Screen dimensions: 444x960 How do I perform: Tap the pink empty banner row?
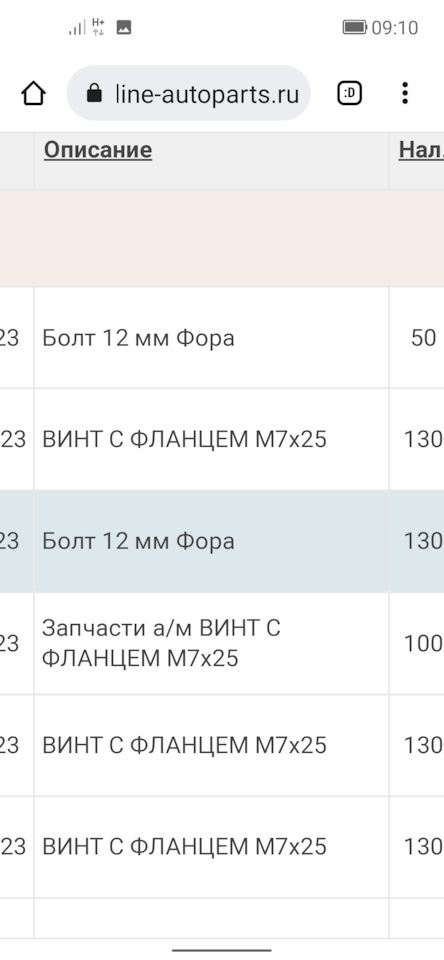click(222, 238)
